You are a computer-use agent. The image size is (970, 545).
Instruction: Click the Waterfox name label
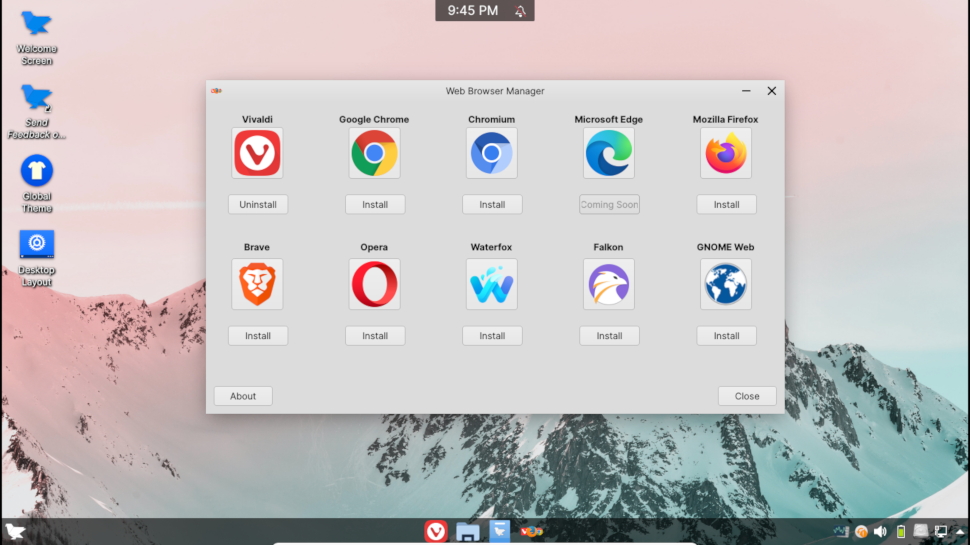(x=491, y=247)
